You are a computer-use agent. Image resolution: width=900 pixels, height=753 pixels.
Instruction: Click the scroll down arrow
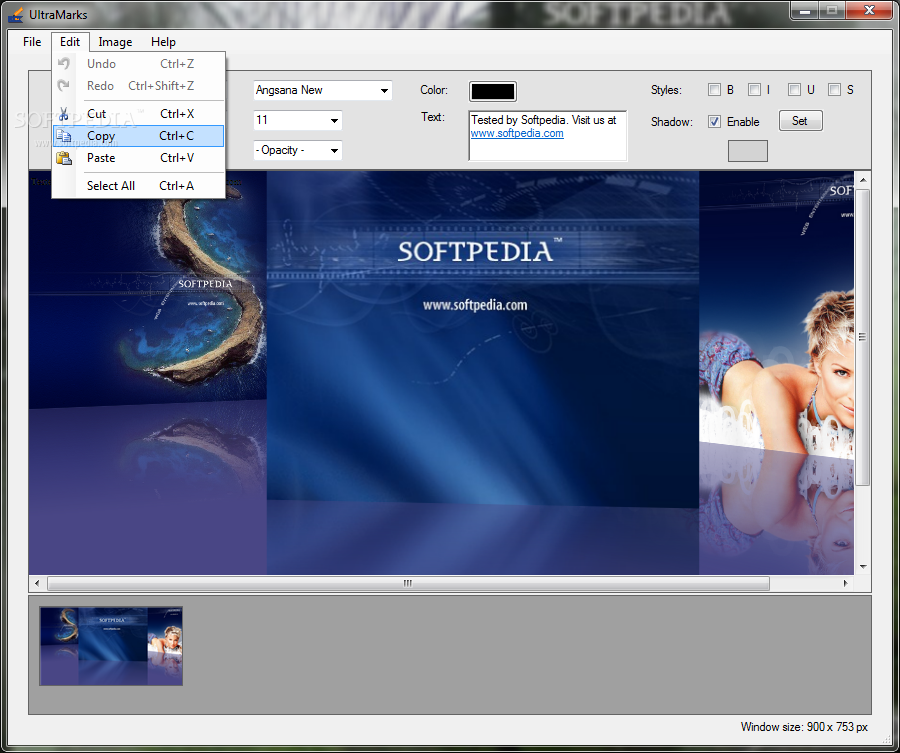tap(863, 566)
